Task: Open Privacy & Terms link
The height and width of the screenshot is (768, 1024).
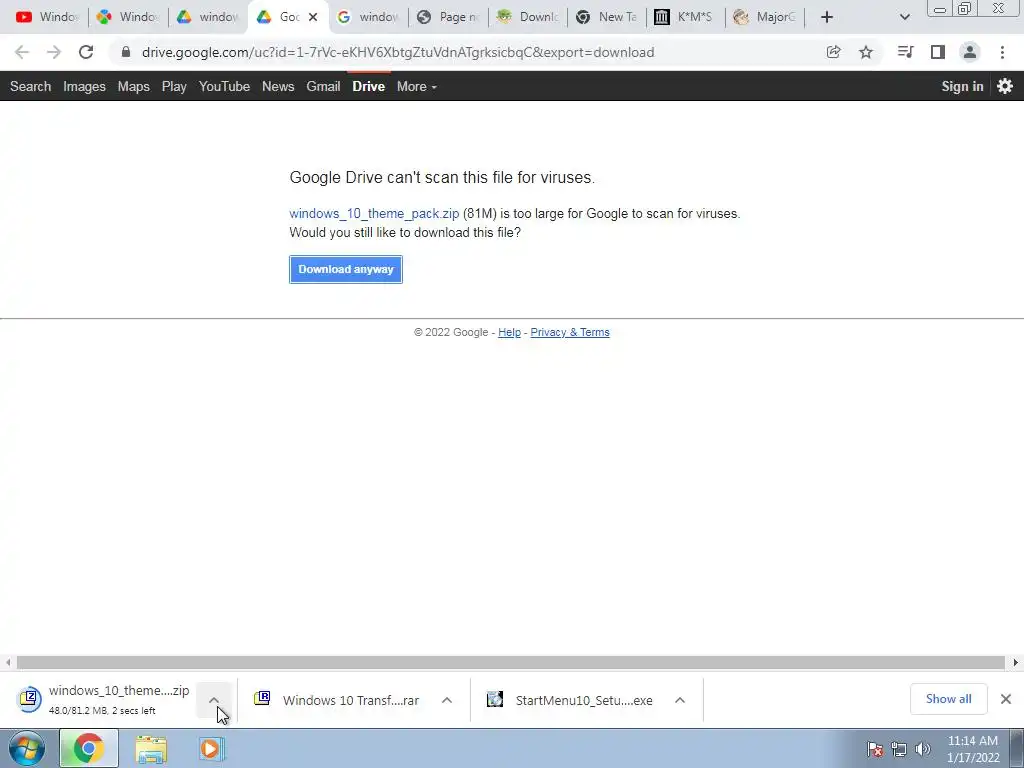Action: point(570,332)
